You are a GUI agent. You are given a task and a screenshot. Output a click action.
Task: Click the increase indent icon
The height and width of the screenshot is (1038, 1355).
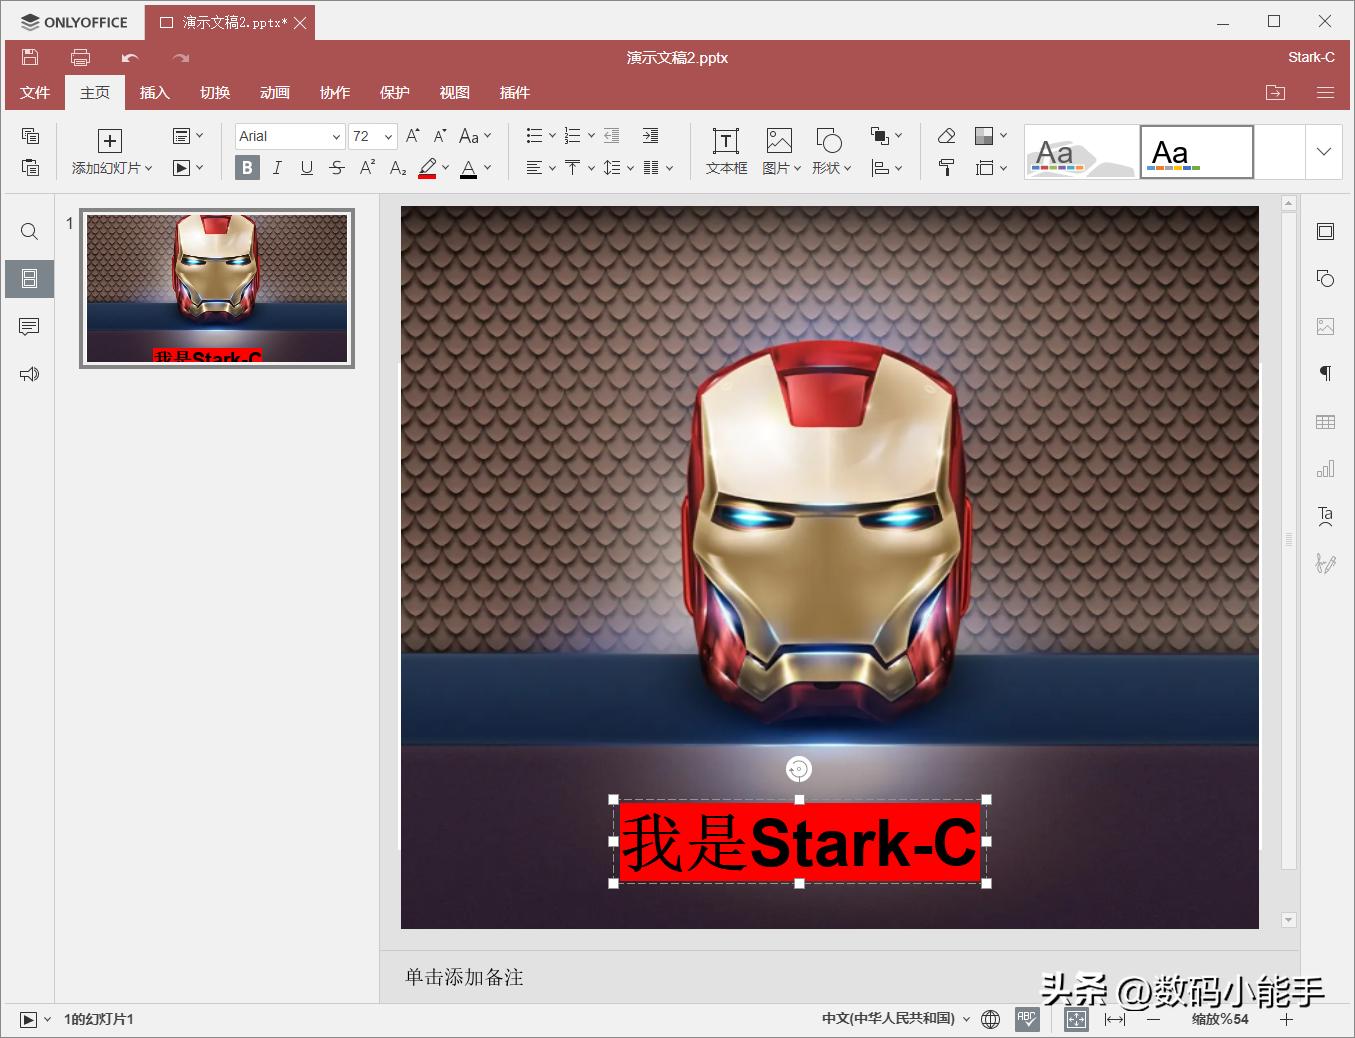click(650, 136)
